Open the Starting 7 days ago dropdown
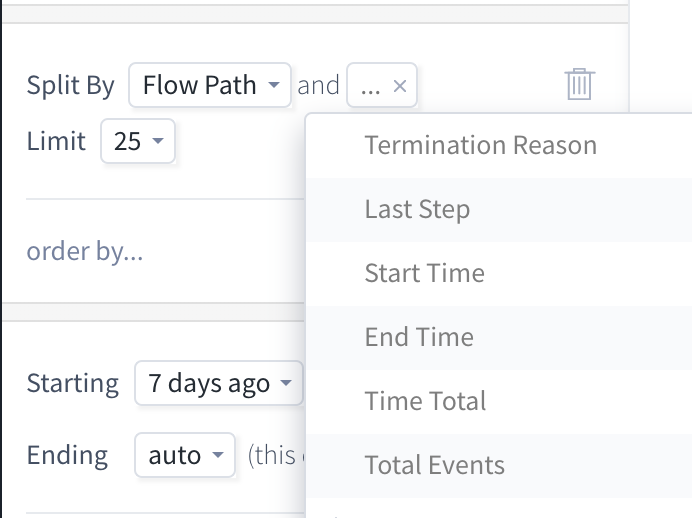The width and height of the screenshot is (692, 518). pos(219,383)
